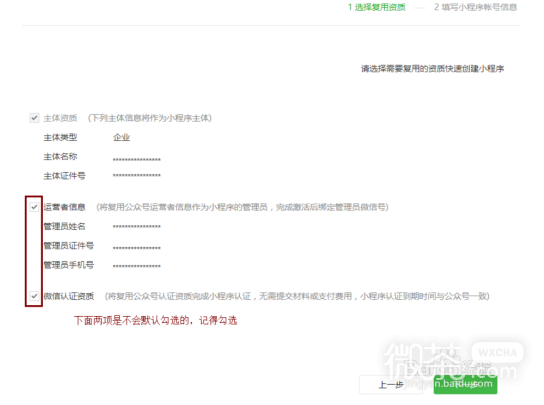Click the 主体证件号 label
This screenshot has width=544, height=405.
(x=65, y=176)
